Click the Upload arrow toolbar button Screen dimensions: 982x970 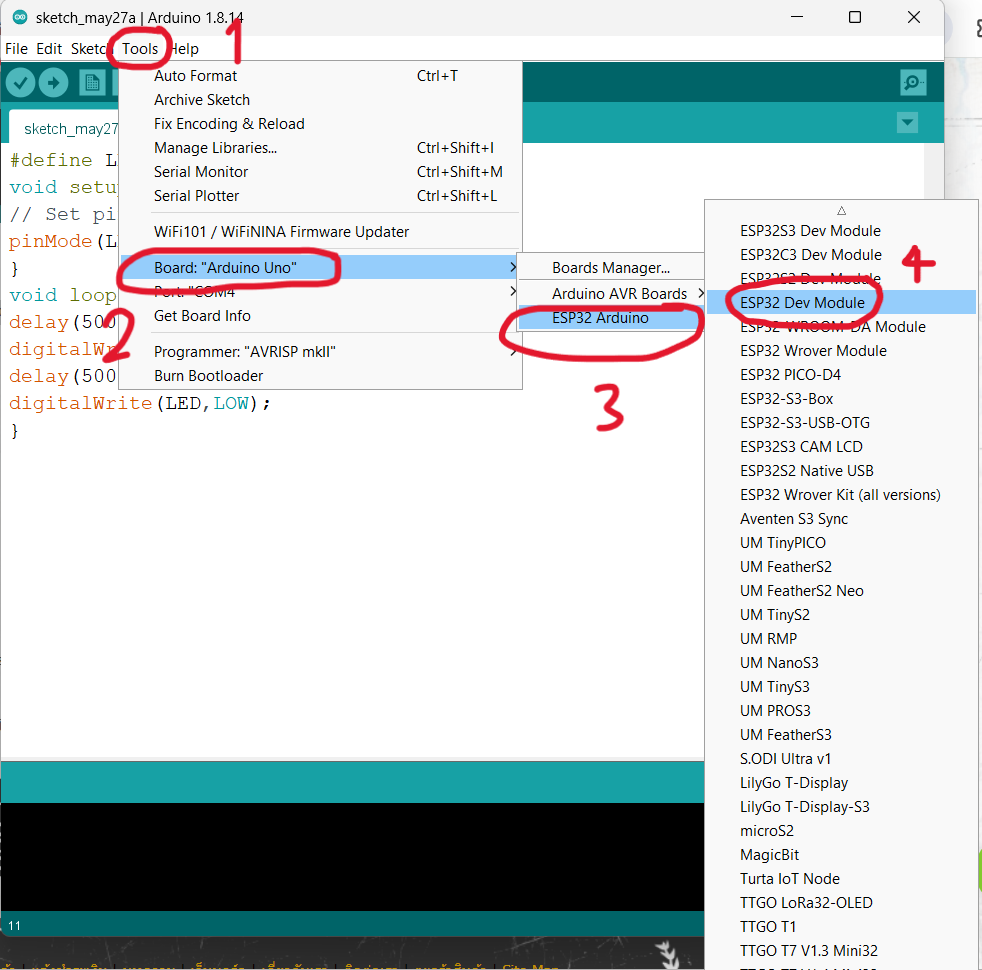pos(54,83)
